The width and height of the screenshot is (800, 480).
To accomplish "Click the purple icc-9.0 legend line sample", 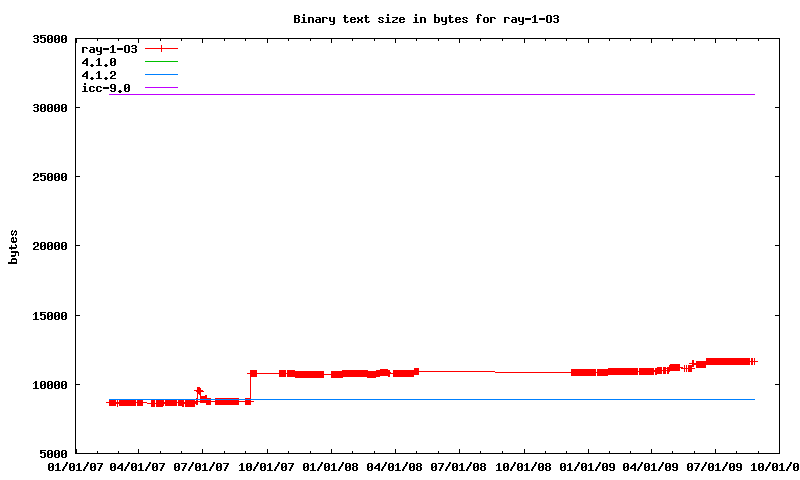I will pos(161,88).
